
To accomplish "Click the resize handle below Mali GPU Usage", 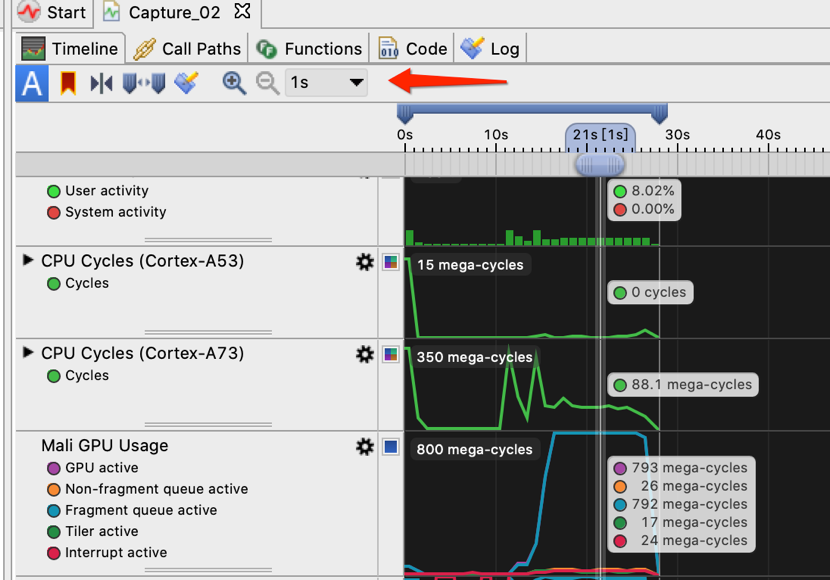I will [208, 570].
